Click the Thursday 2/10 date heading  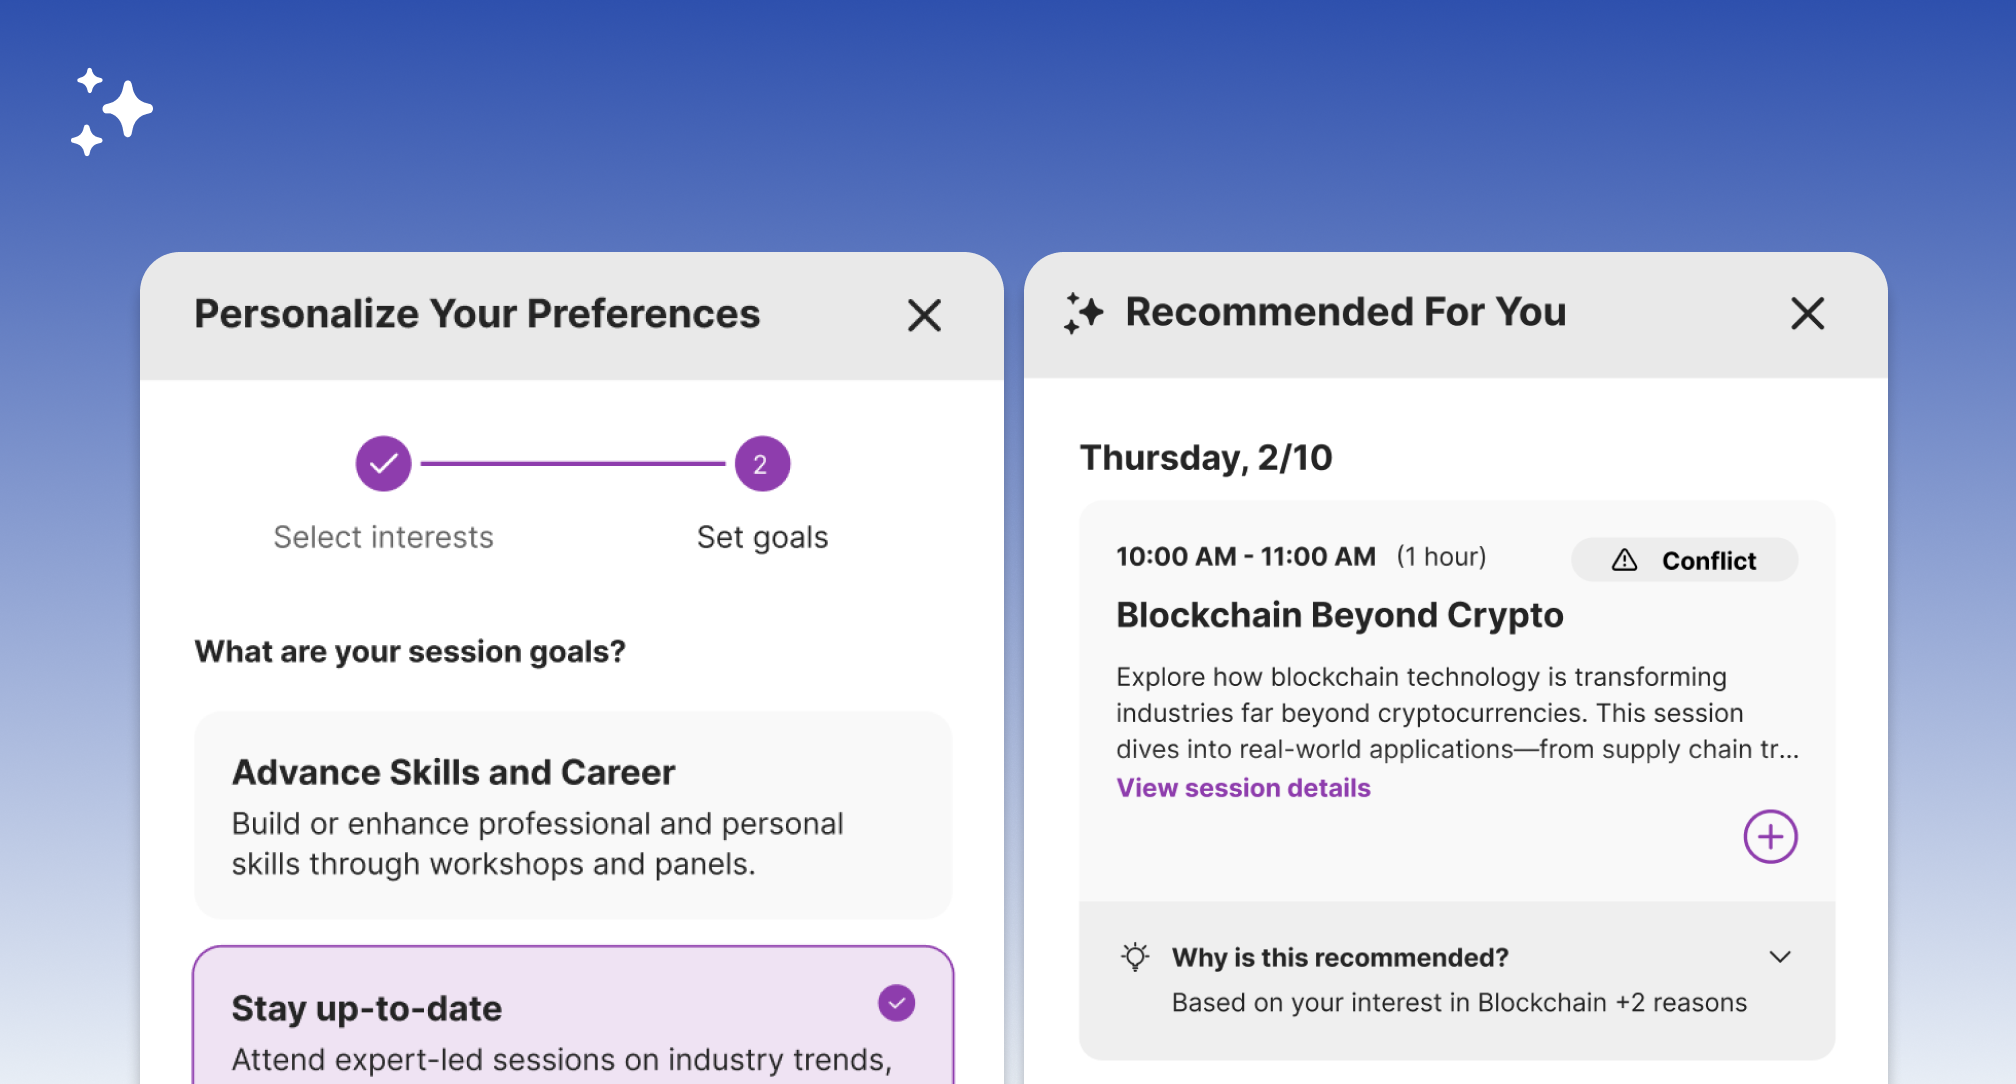point(1205,457)
